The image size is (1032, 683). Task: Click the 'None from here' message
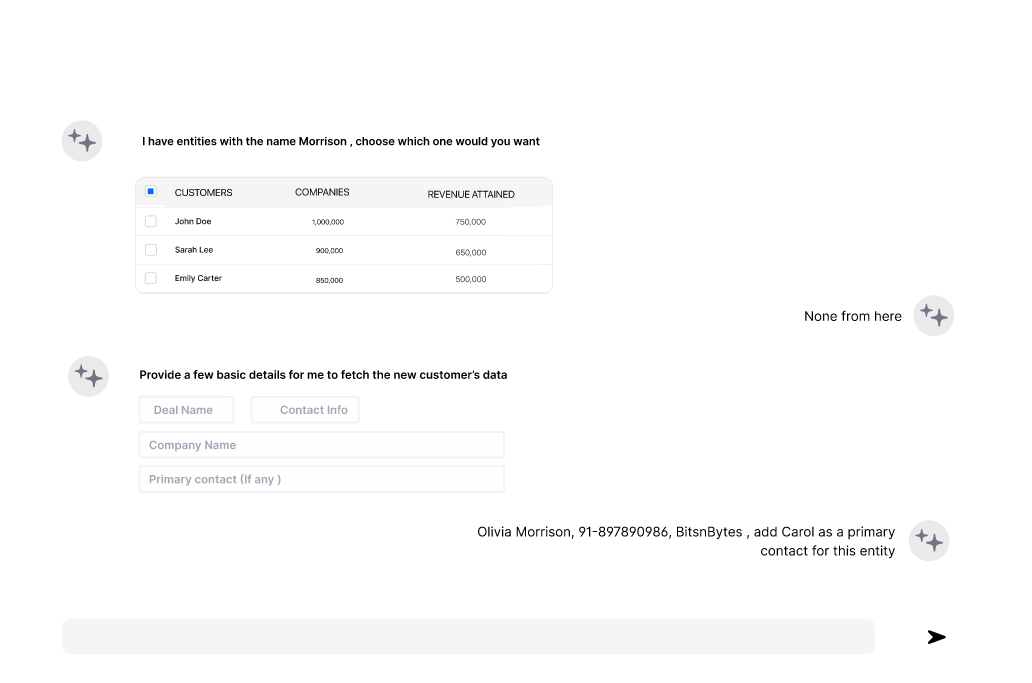852,316
